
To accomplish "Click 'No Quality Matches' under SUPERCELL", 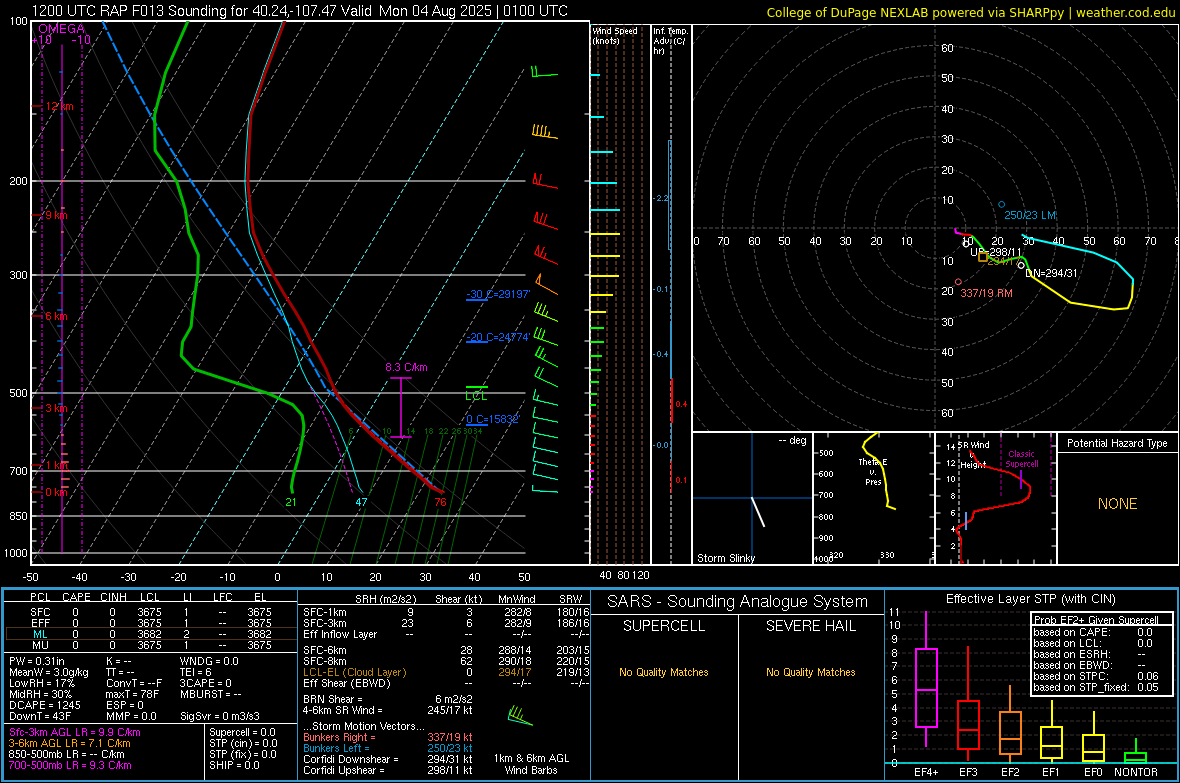I will click(x=664, y=672).
